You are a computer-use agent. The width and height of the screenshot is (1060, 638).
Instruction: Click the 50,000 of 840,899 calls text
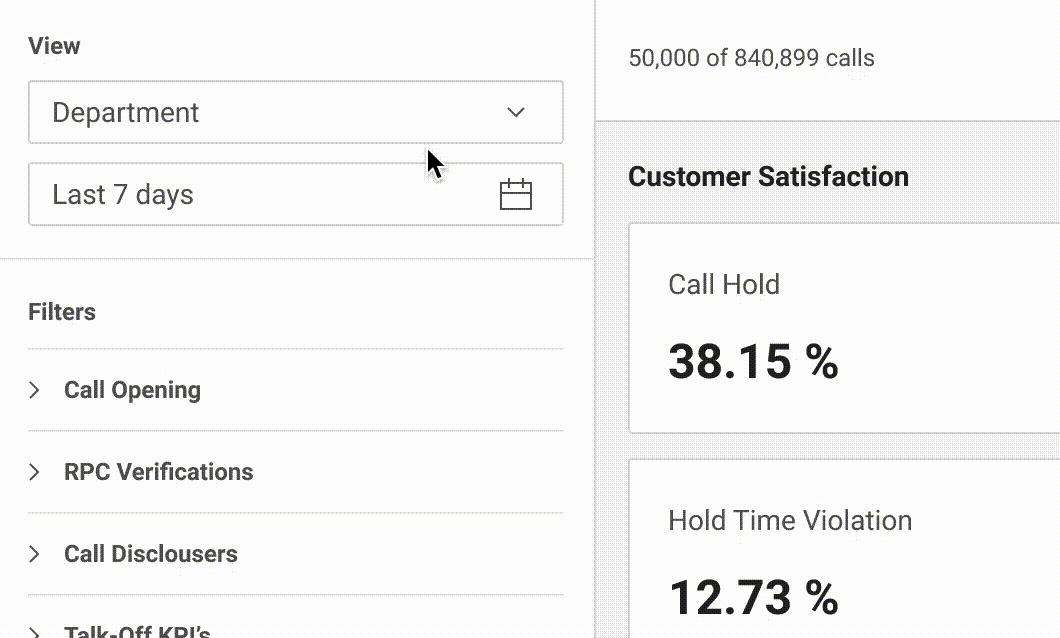pyautogui.click(x=751, y=58)
